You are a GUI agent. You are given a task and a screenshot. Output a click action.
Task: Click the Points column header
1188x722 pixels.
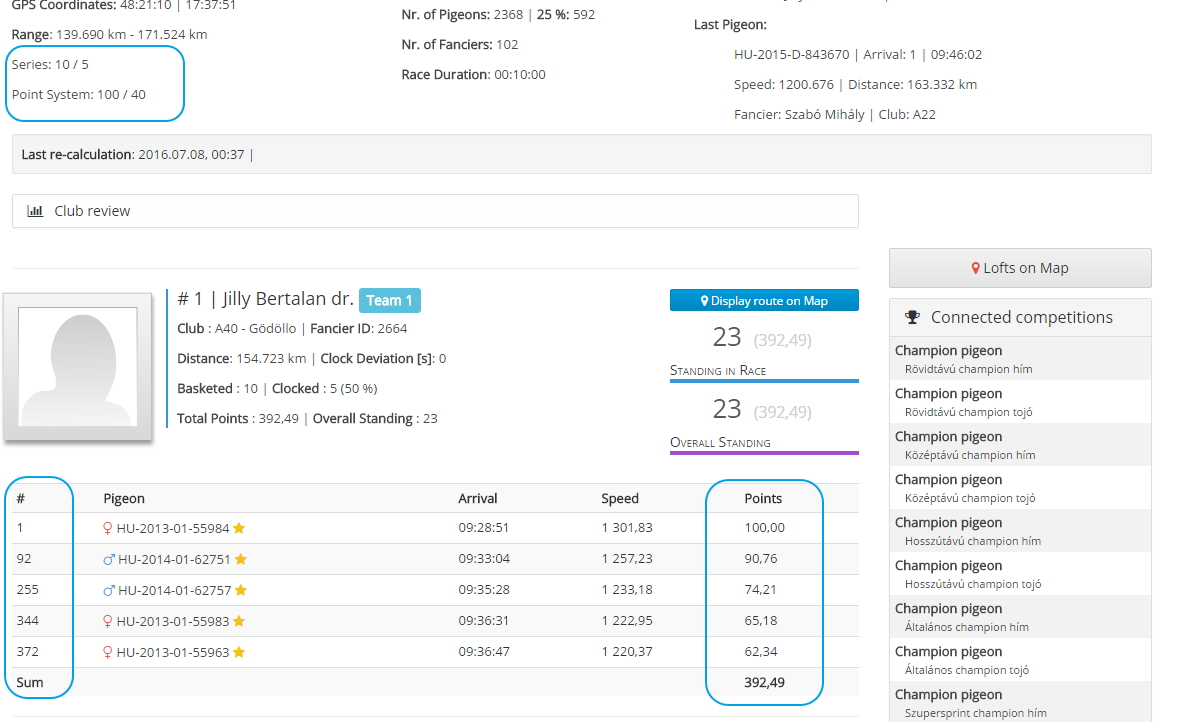click(x=763, y=498)
